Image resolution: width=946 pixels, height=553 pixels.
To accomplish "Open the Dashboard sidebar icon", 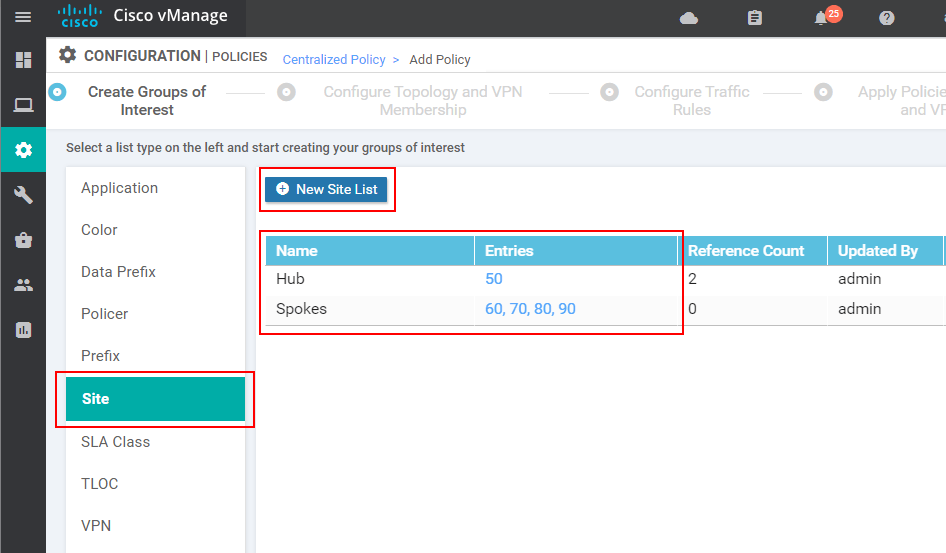I will pyautogui.click(x=23, y=60).
